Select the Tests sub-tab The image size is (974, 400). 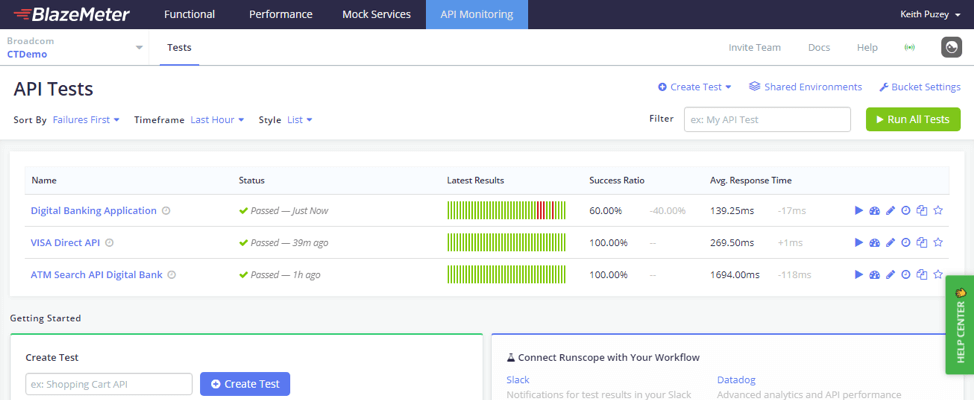180,48
